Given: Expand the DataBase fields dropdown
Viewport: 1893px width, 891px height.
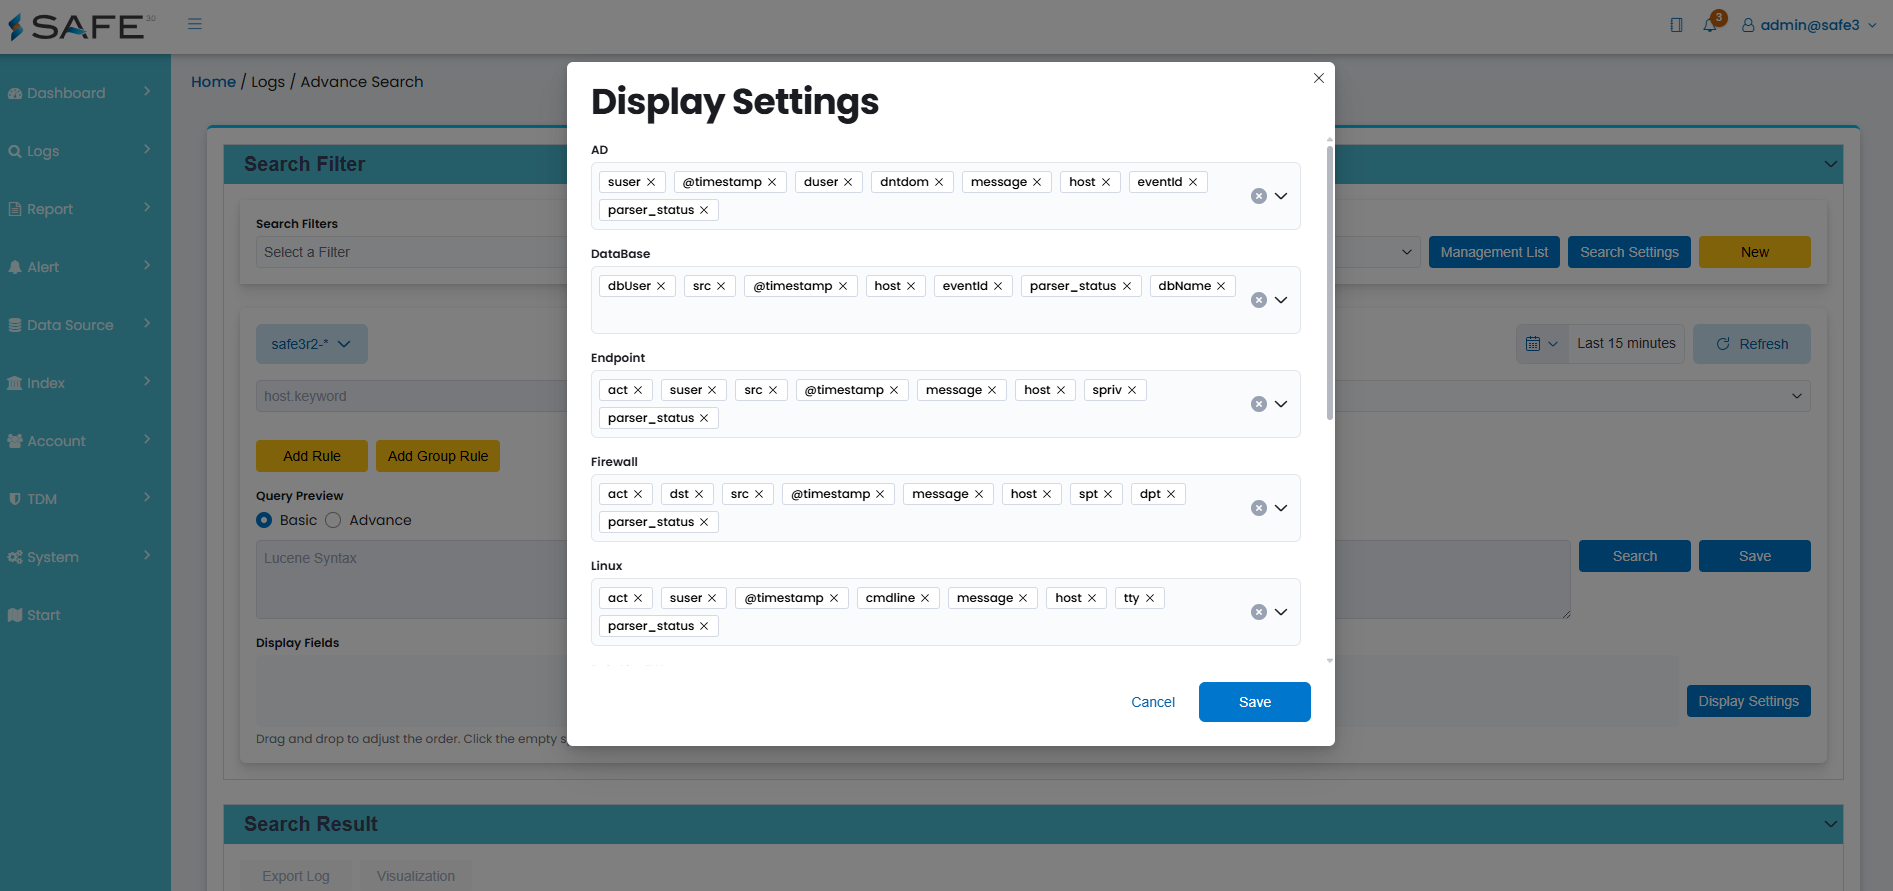Looking at the screenshot, I should click(x=1281, y=300).
